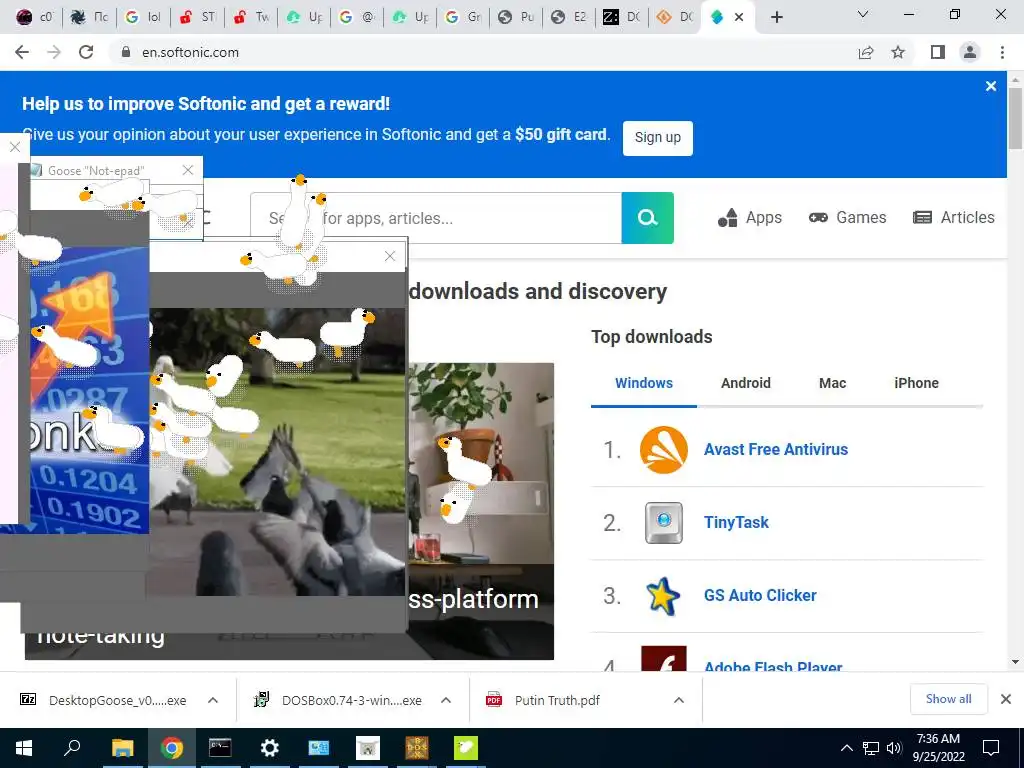The height and width of the screenshot is (768, 1024).
Task: Open File Explorer from taskbar
Action: coord(122,748)
